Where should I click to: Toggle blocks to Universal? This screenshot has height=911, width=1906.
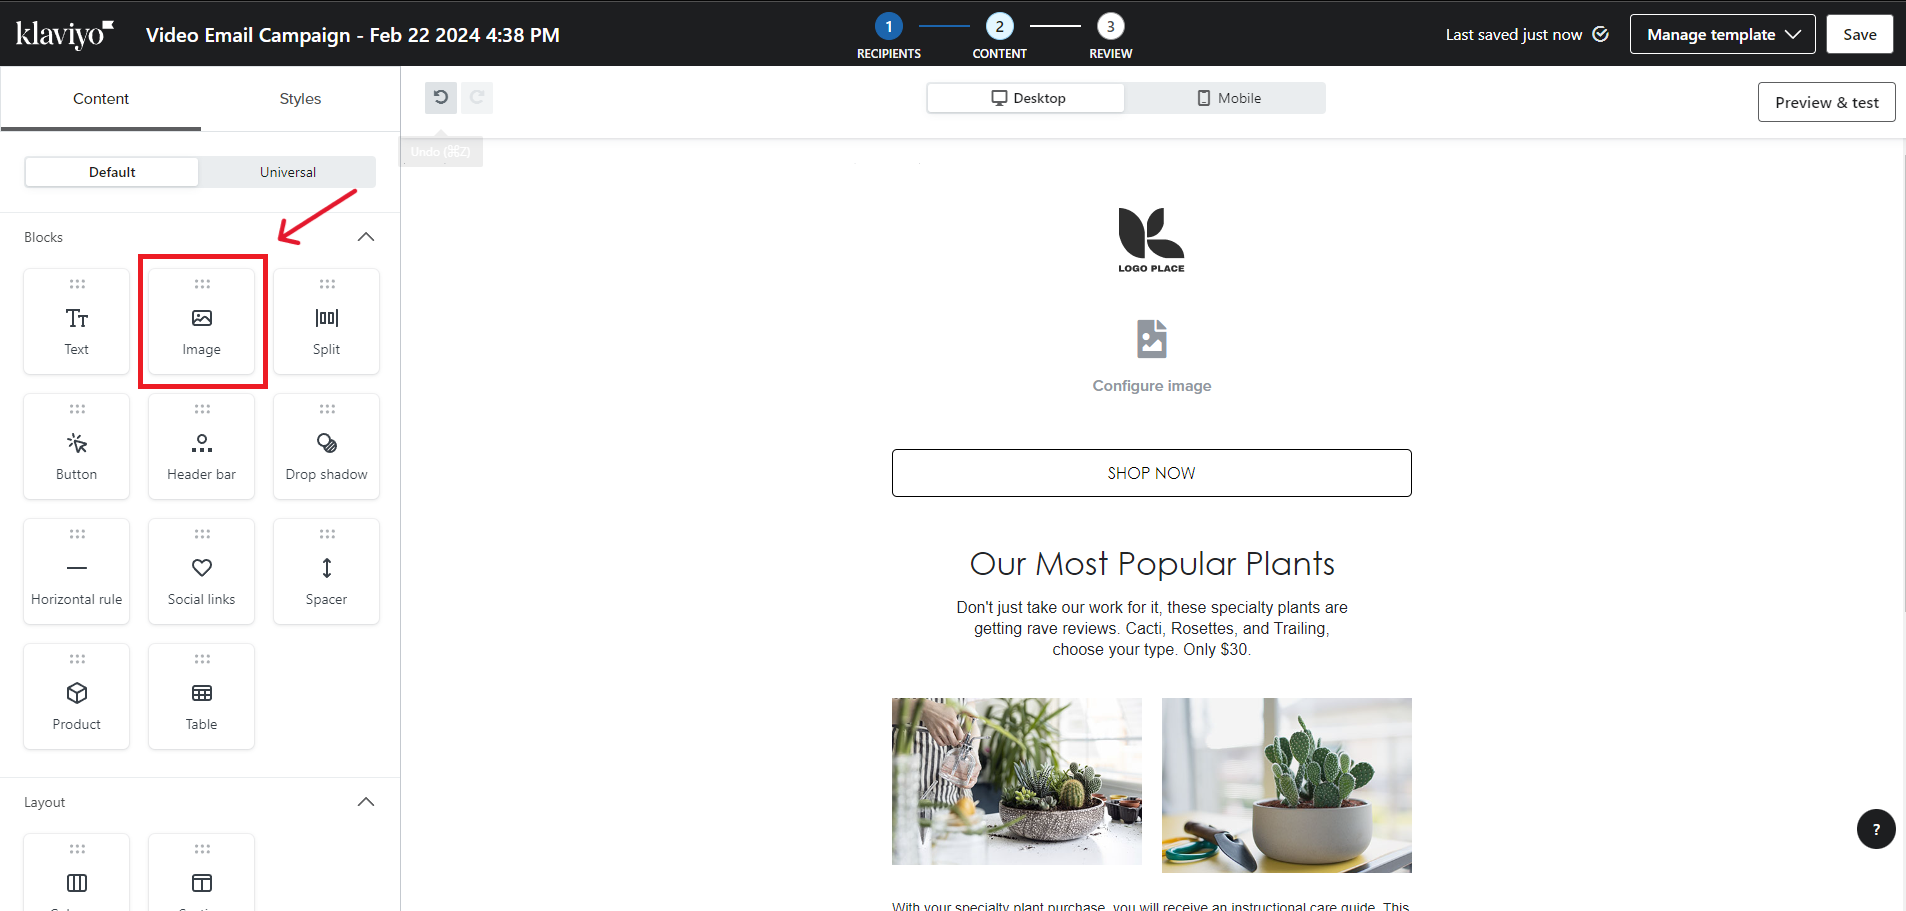pos(288,172)
